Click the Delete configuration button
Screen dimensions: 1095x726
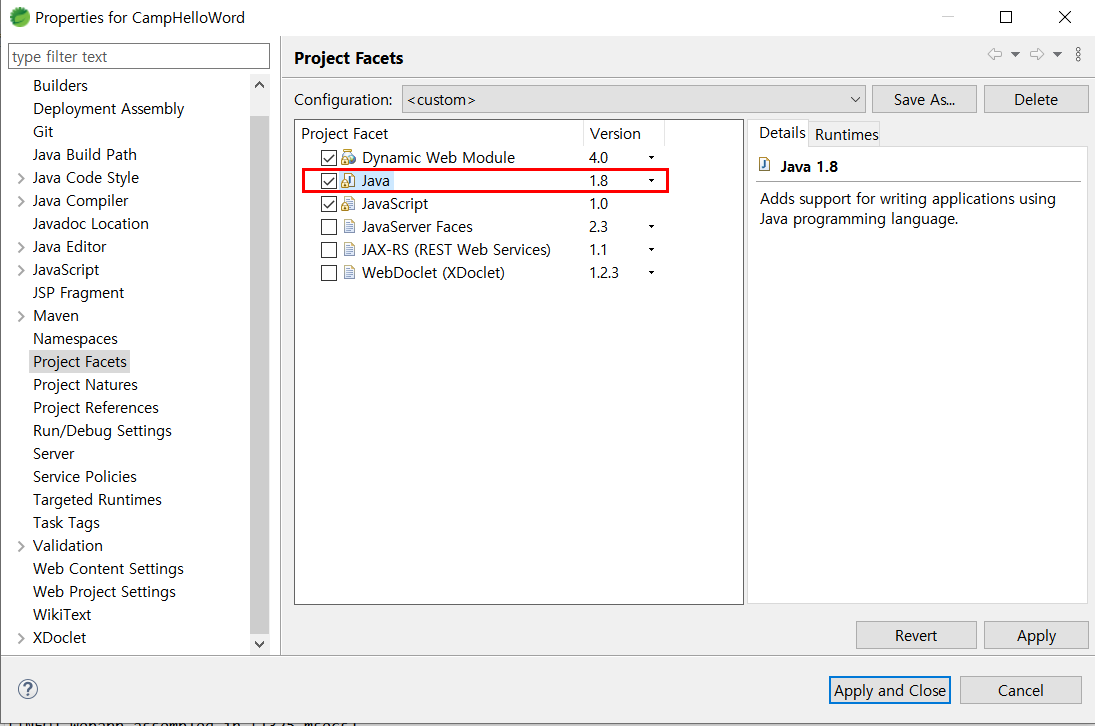(x=1036, y=100)
